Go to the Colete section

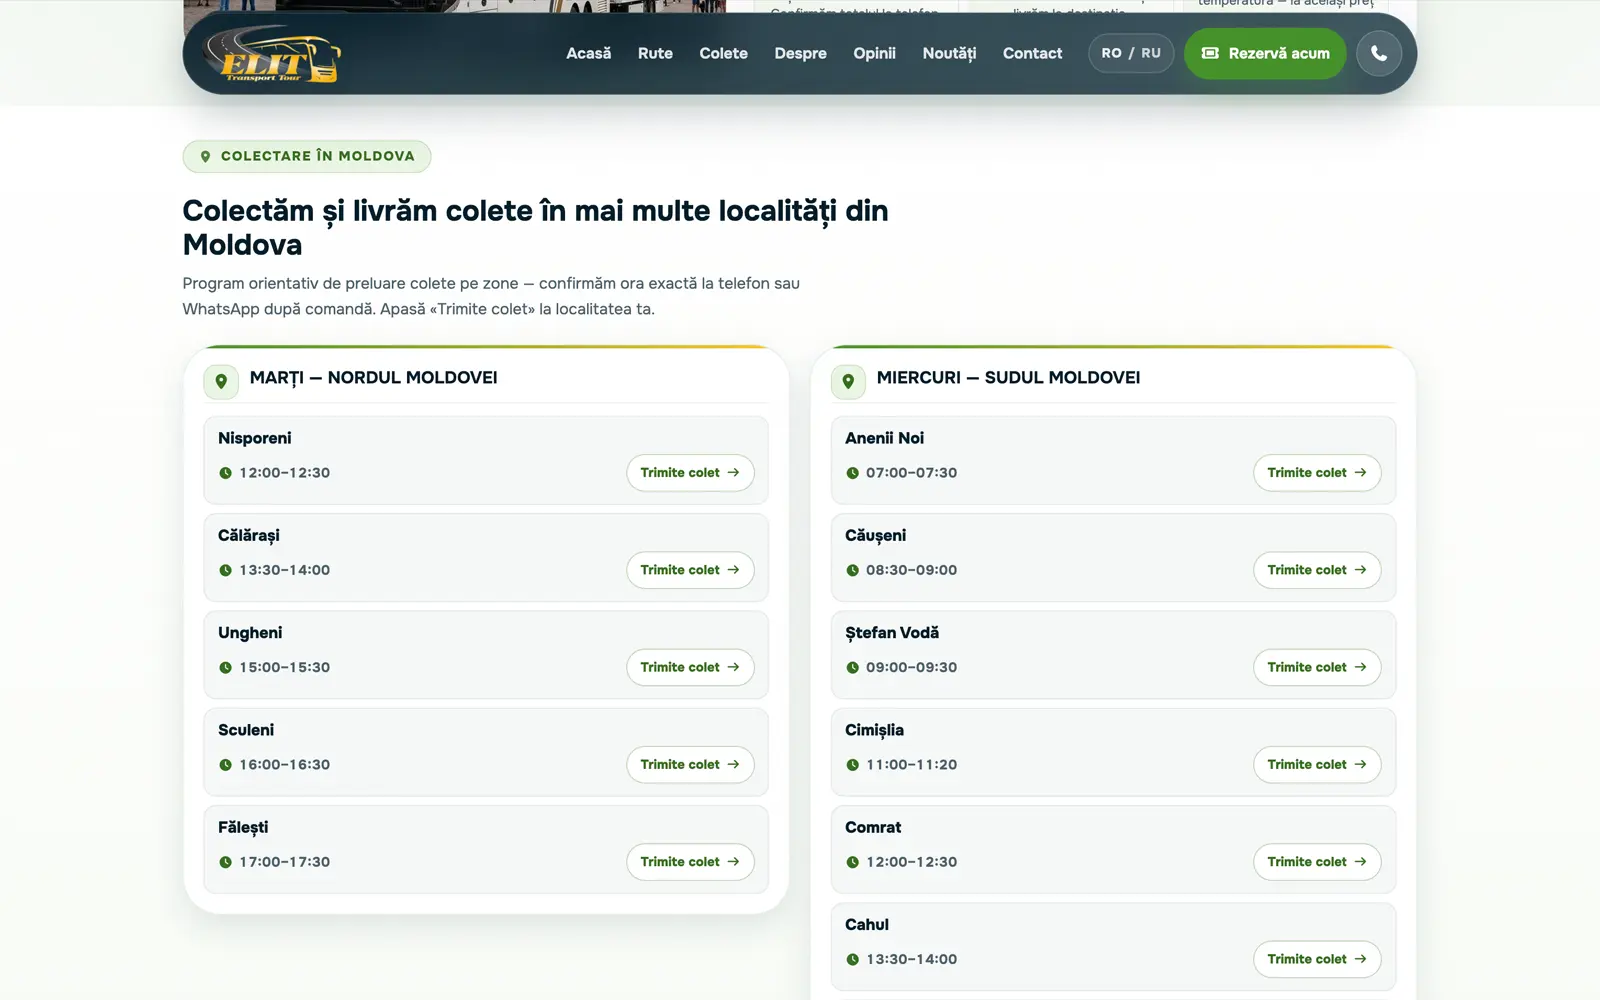click(x=723, y=53)
